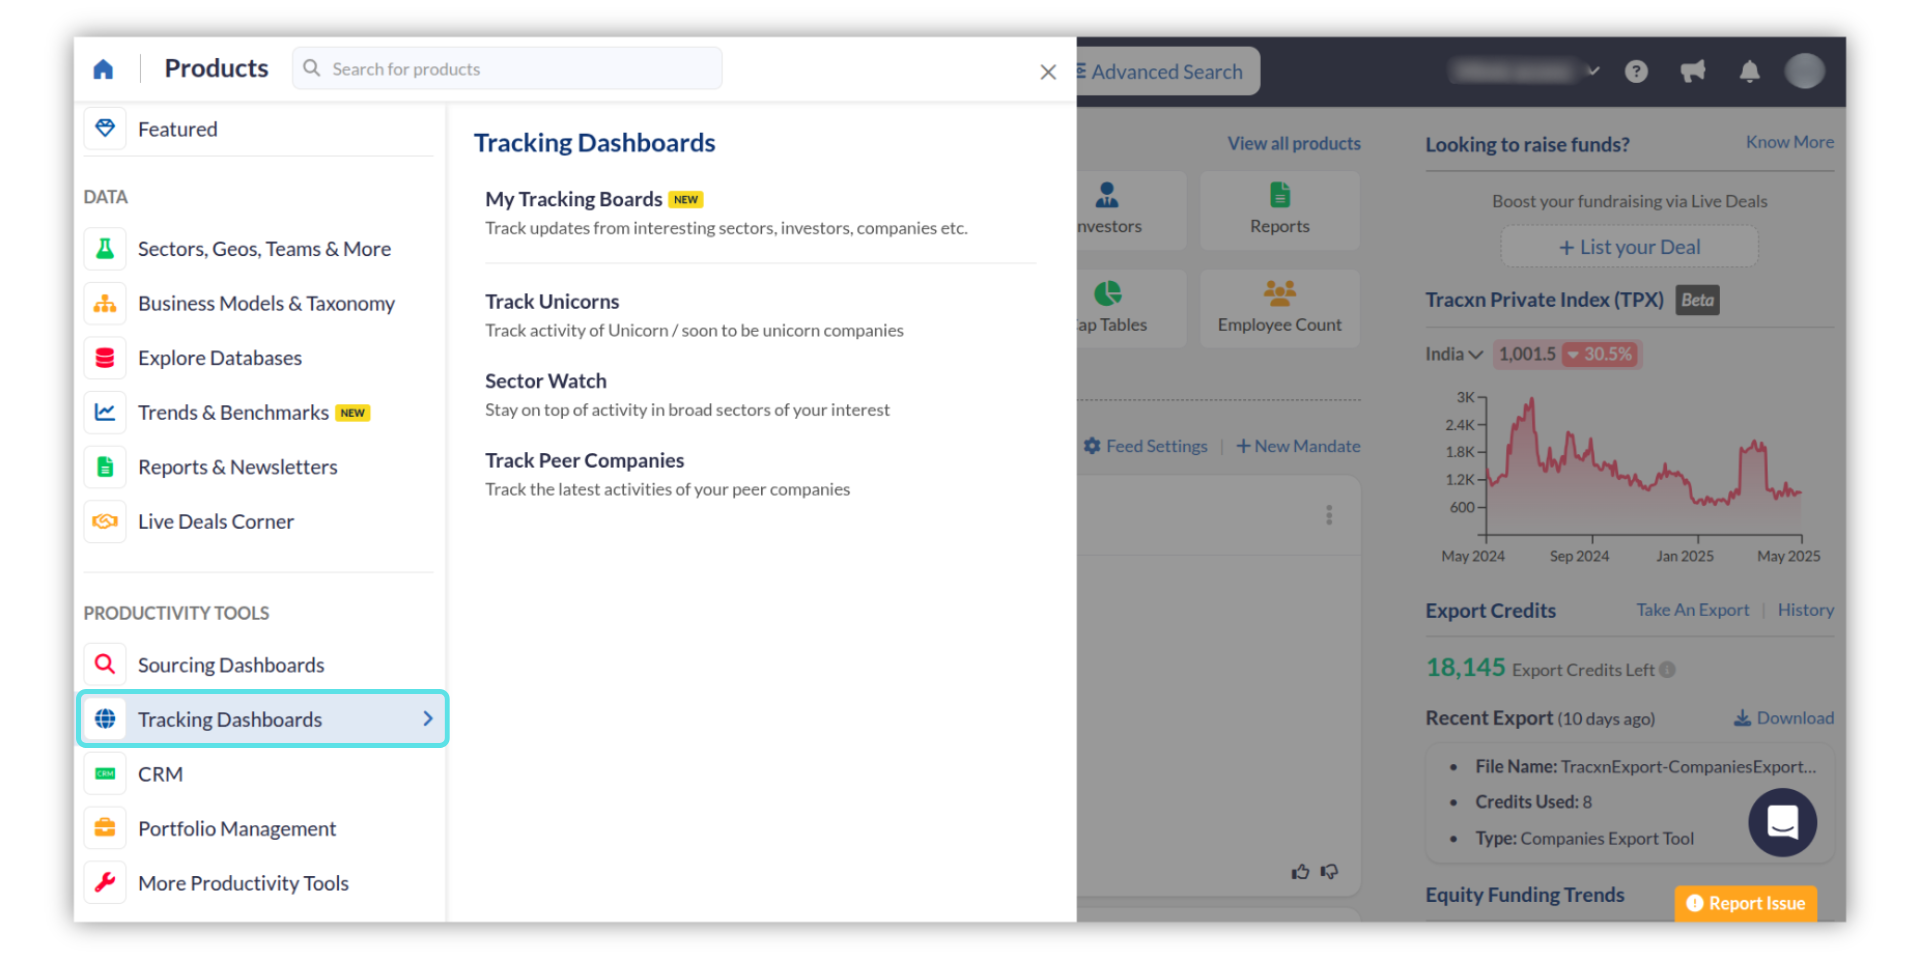Click the List your Deal button

point(1629,247)
